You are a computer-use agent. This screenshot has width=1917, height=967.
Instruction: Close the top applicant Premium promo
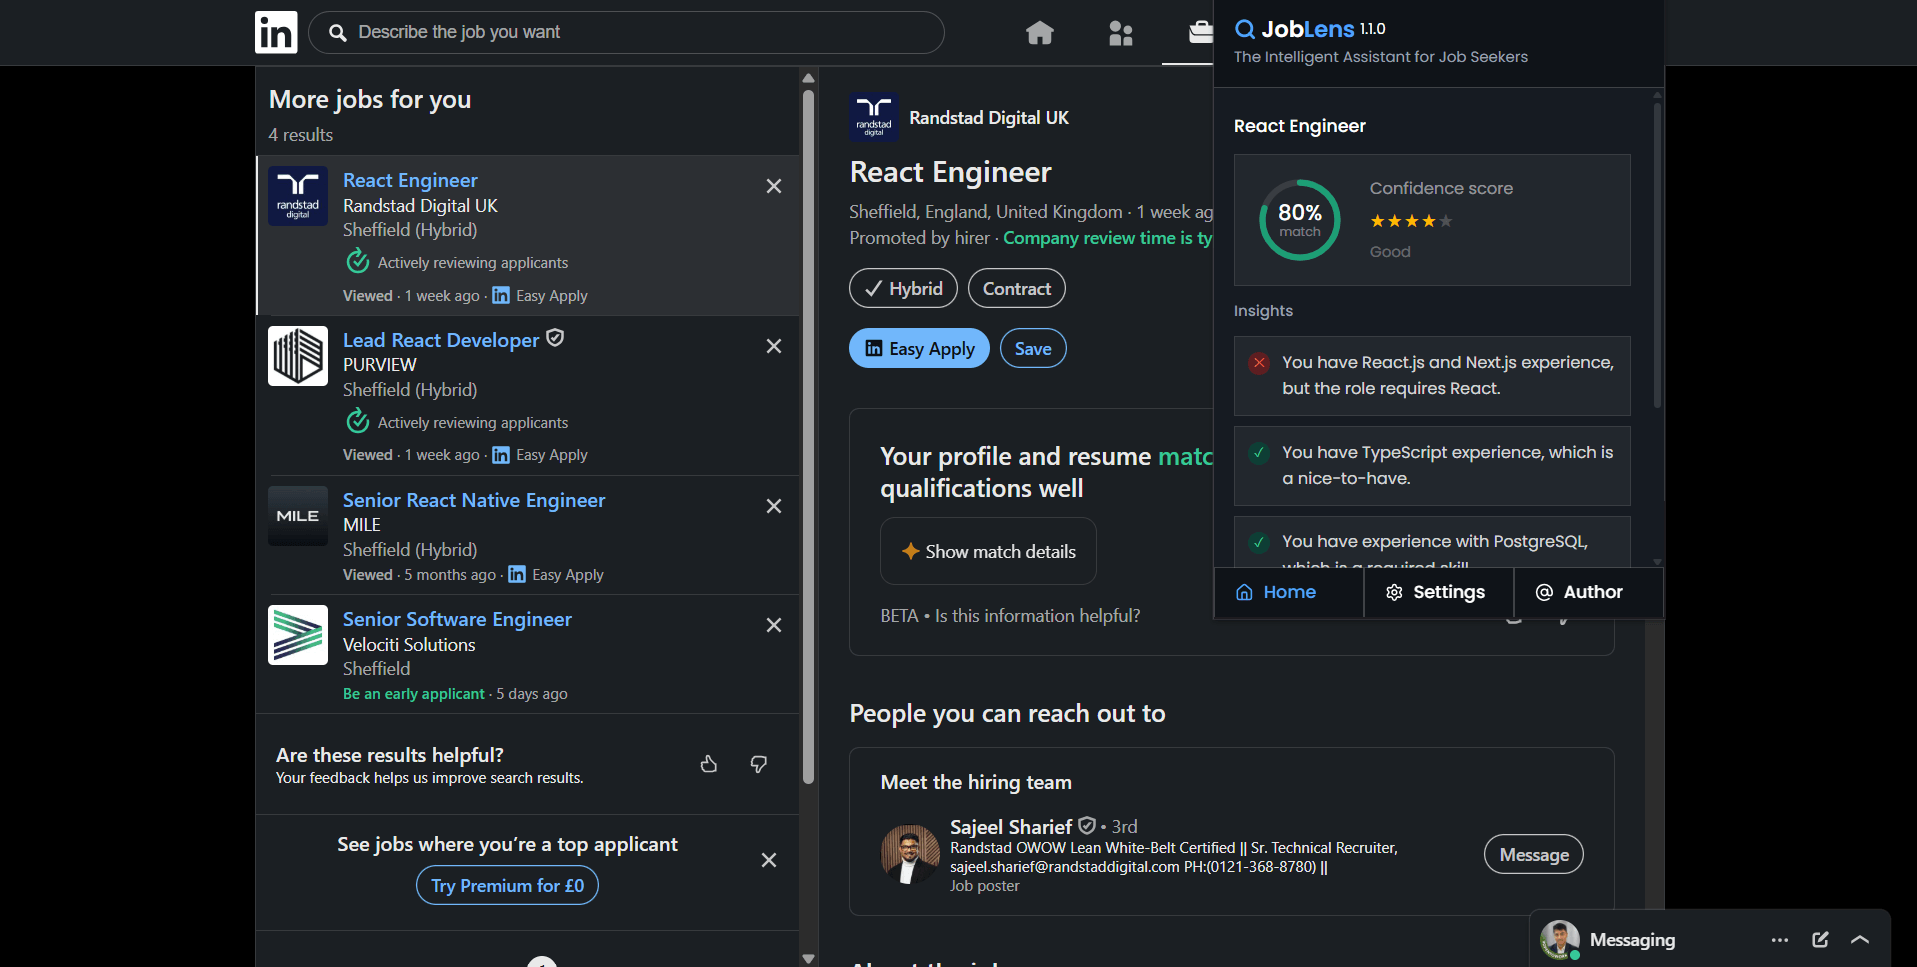(x=769, y=860)
